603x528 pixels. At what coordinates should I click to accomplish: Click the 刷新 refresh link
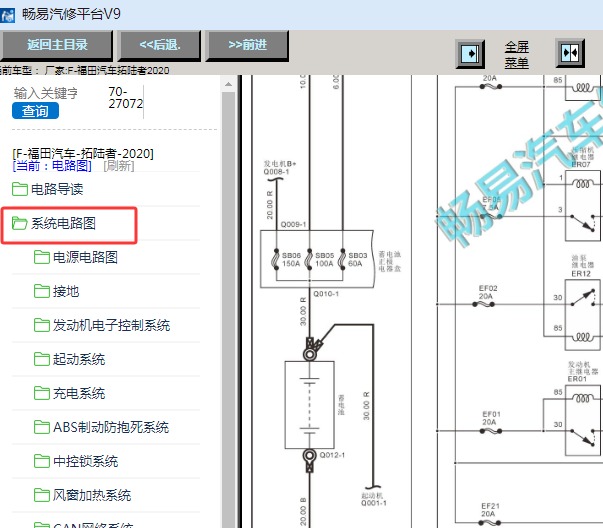point(119,166)
